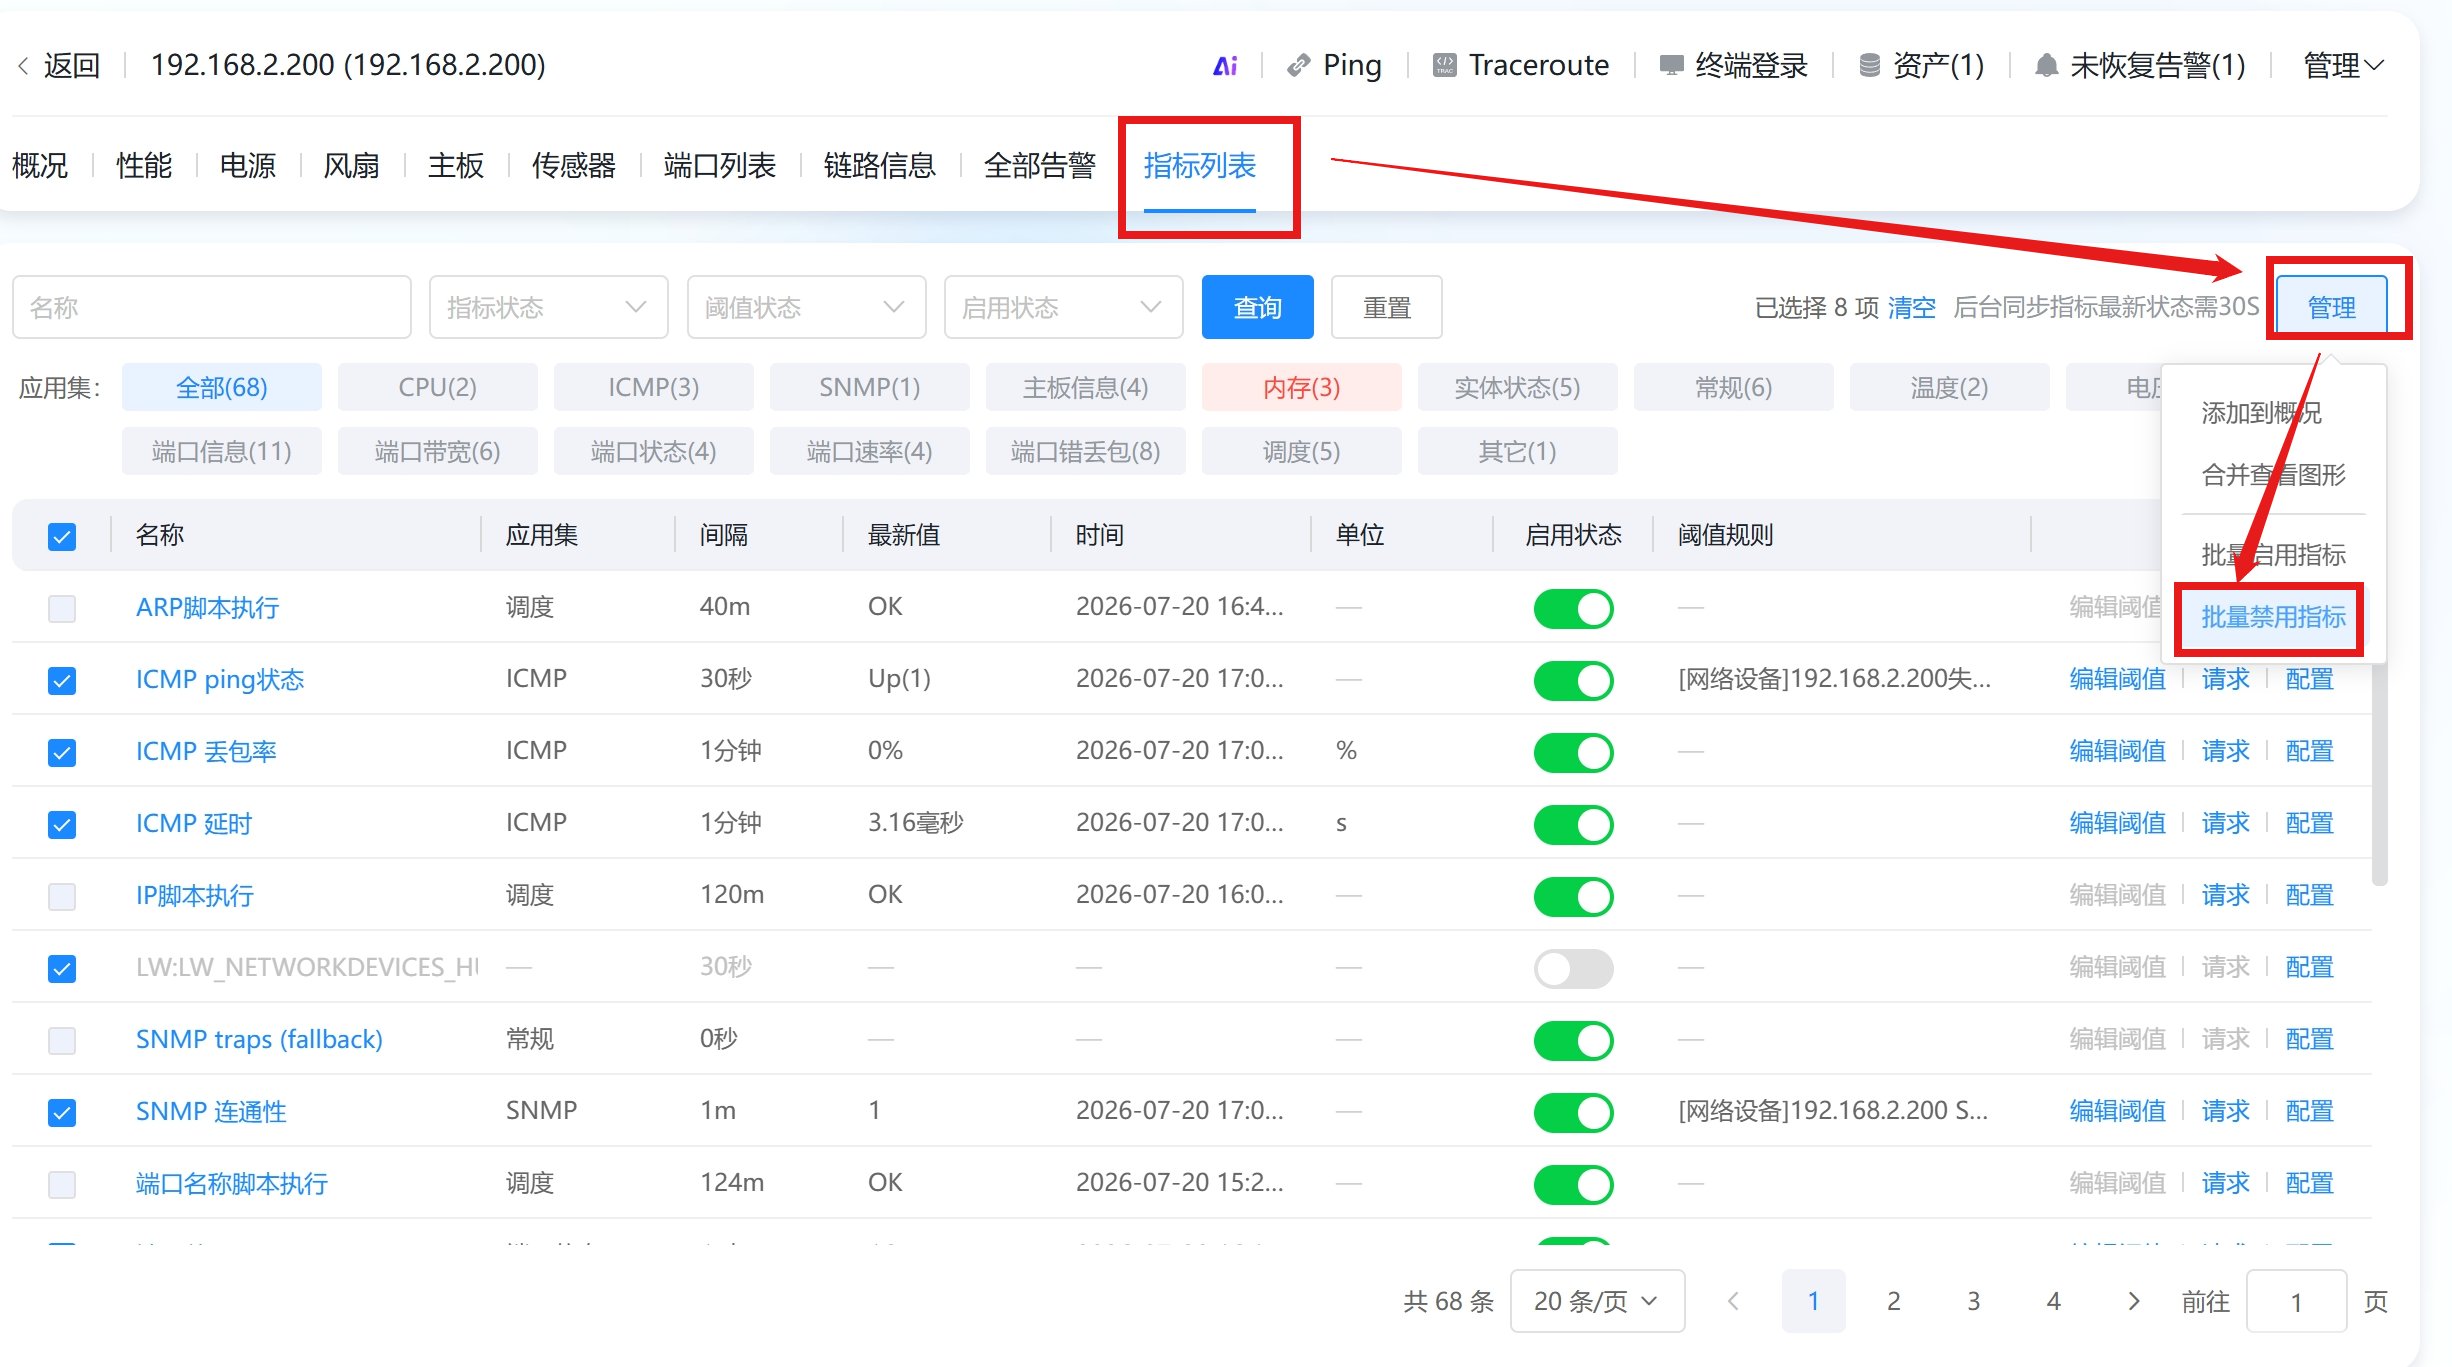Uncheck the ICMP ping状态 row checkbox
Viewport: 2452px width, 1367px height.
62,680
